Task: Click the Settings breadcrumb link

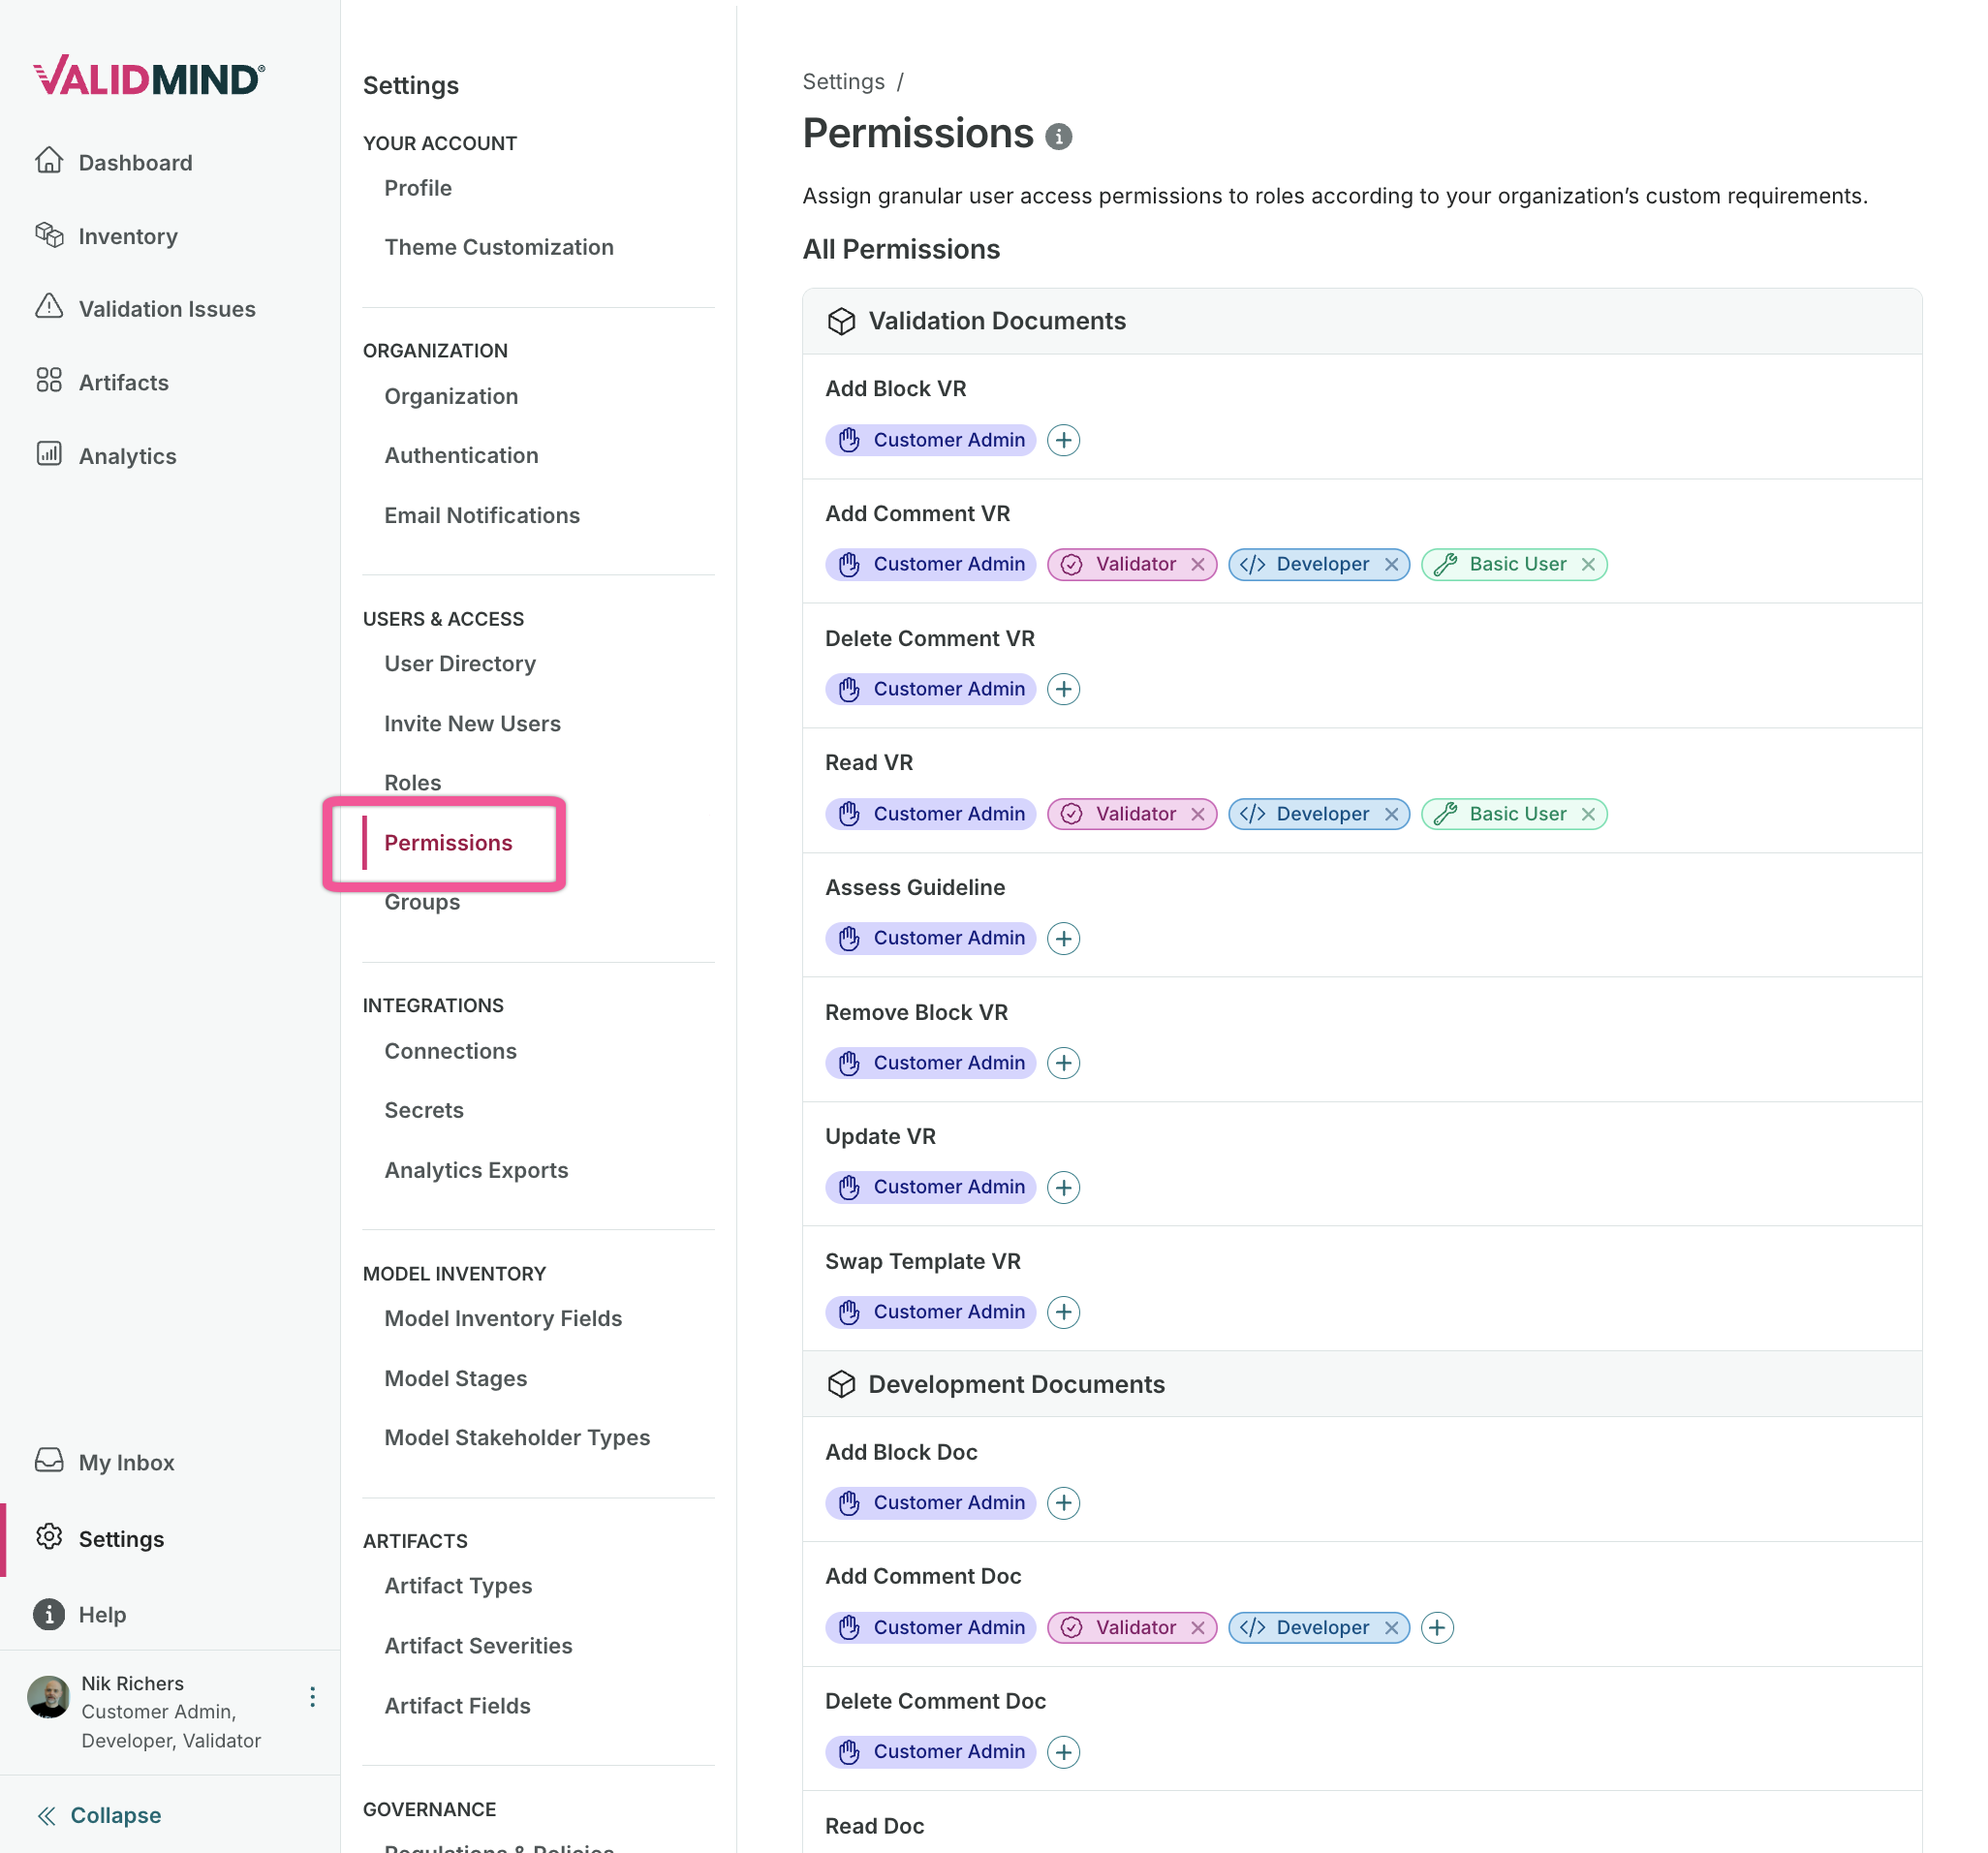Action: [x=843, y=82]
